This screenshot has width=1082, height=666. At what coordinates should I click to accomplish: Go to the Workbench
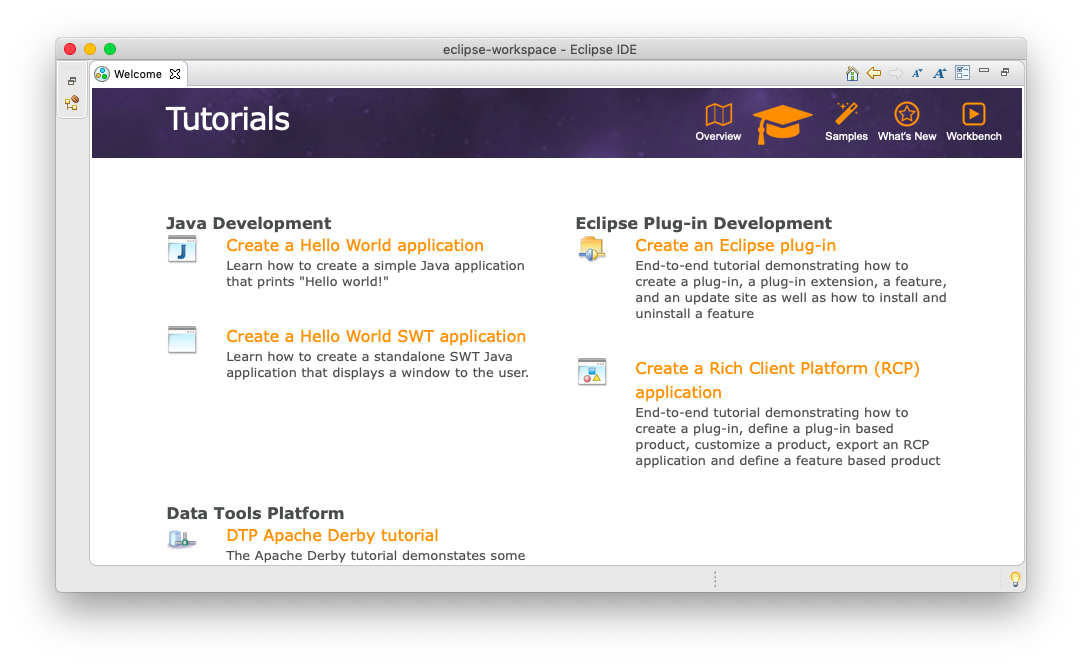tap(974, 122)
